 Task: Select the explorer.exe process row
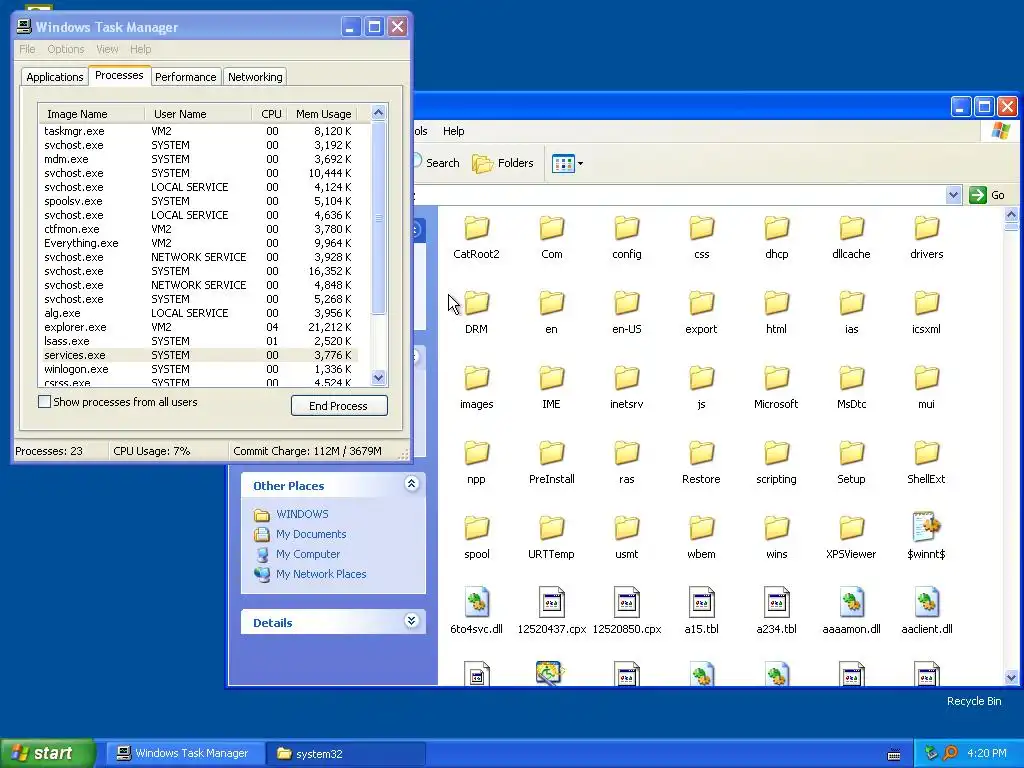(198, 327)
